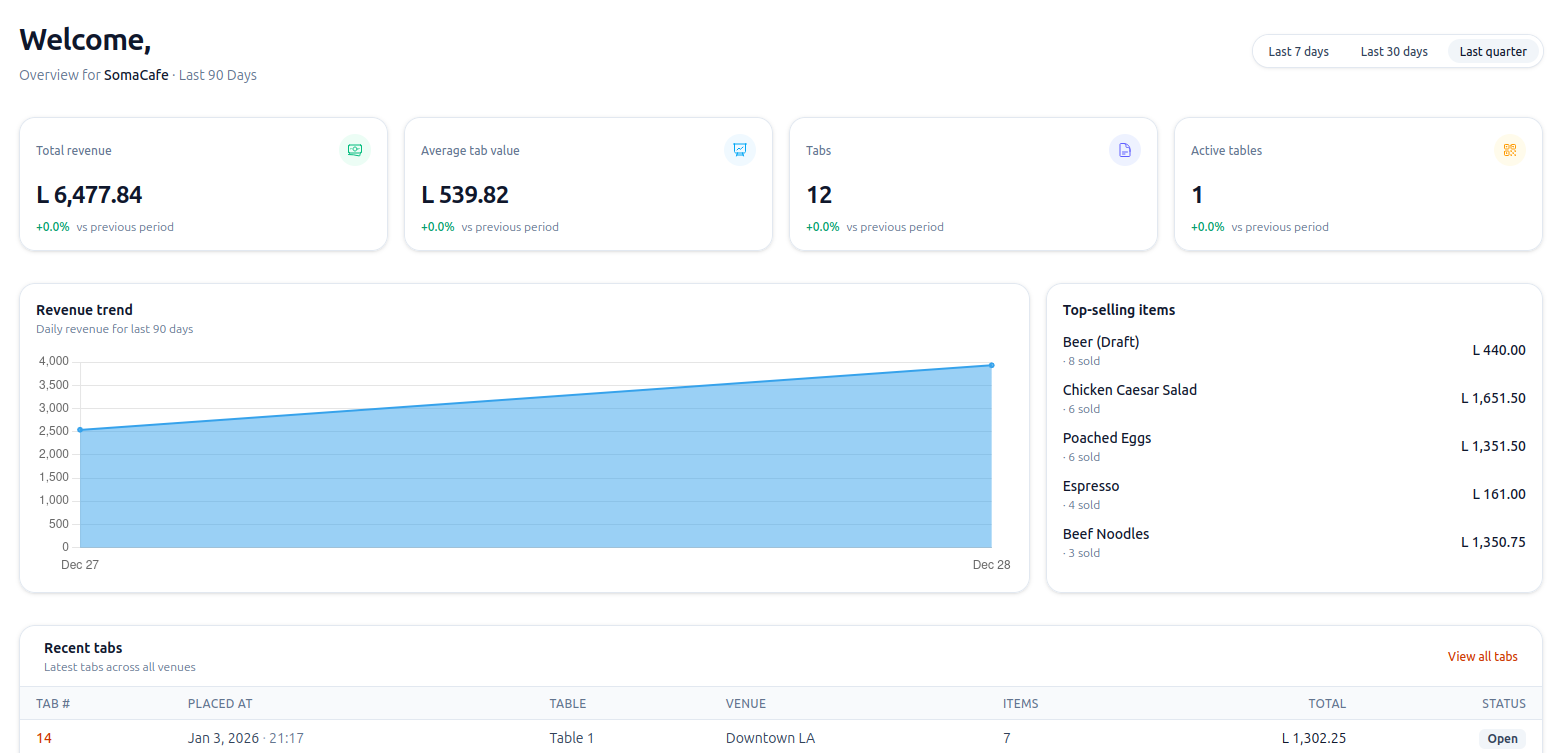This screenshot has width=1556, height=753.
Task: Click the Average tab value chart icon
Action: tap(739, 150)
